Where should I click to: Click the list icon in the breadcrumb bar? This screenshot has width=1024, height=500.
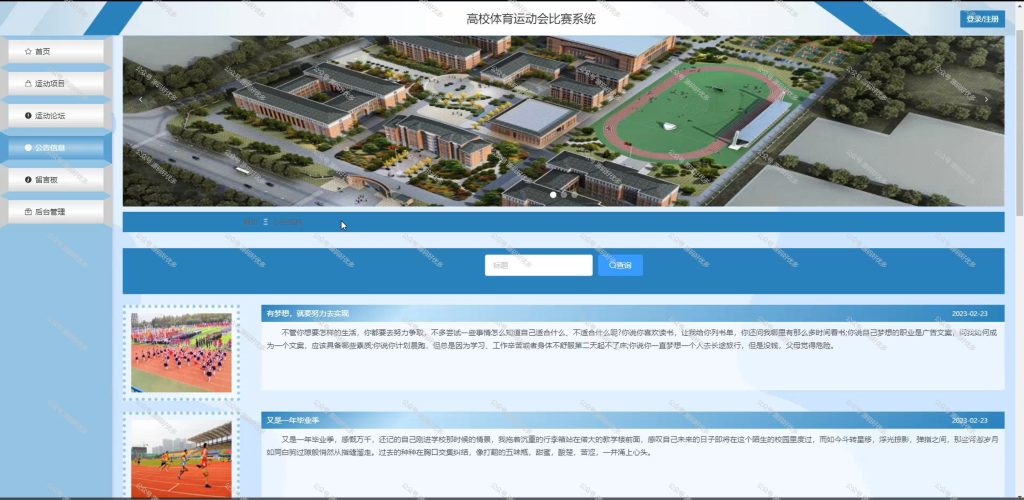(x=266, y=222)
